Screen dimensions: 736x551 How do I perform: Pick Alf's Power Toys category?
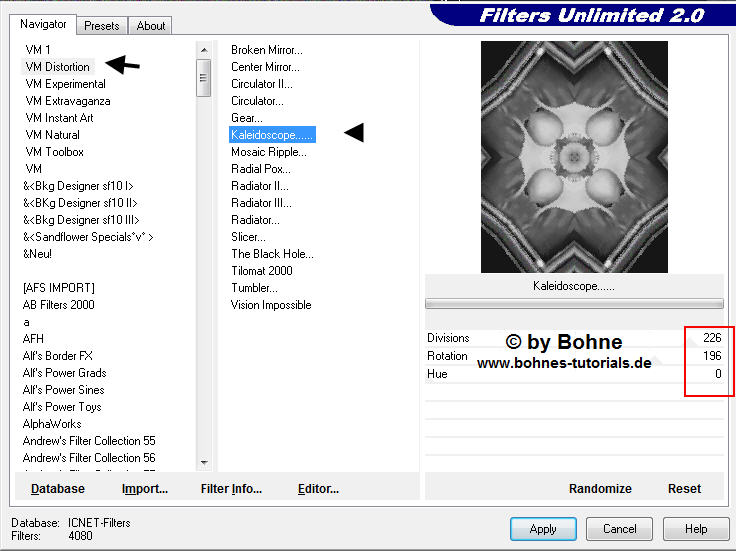[62, 407]
